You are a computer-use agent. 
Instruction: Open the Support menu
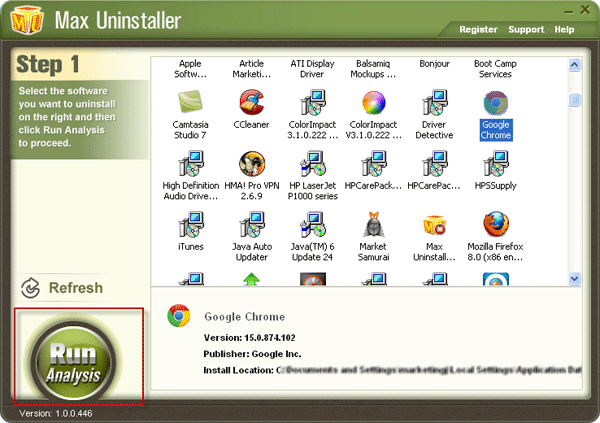(x=526, y=29)
